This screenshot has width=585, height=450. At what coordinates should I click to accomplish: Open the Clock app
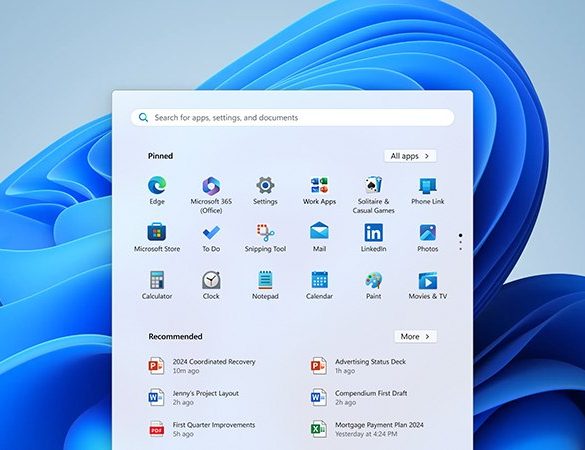click(211, 285)
